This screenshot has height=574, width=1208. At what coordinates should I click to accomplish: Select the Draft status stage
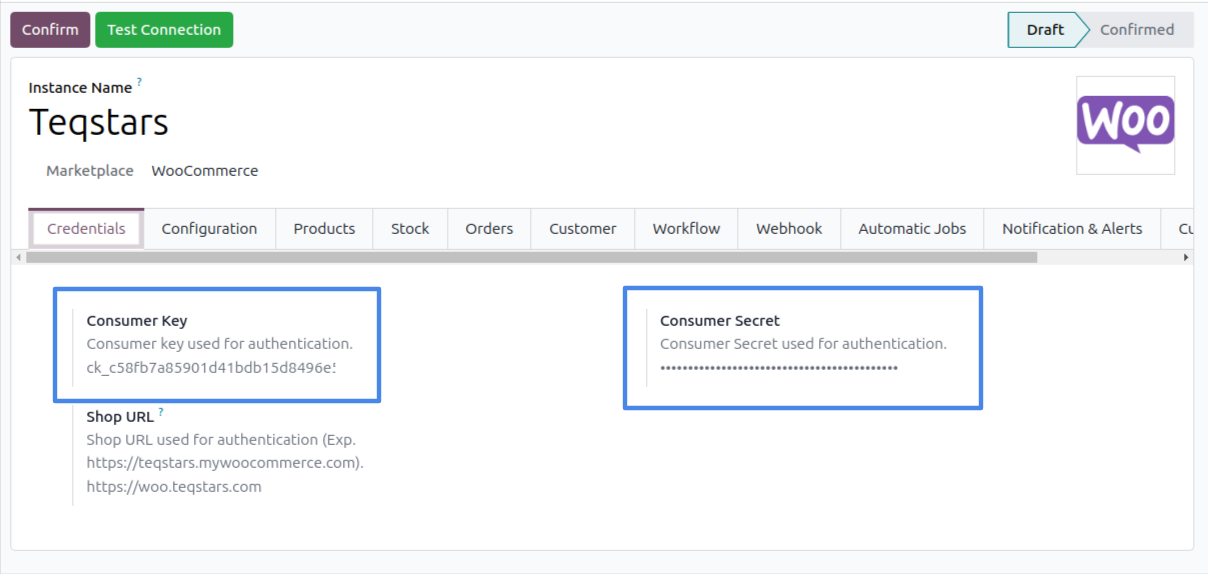pos(1041,30)
